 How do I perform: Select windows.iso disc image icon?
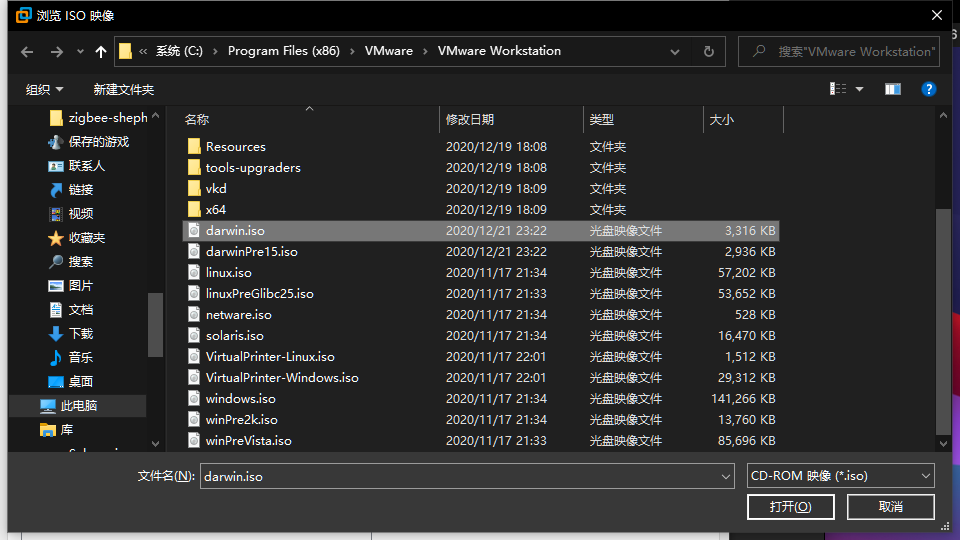[194, 398]
